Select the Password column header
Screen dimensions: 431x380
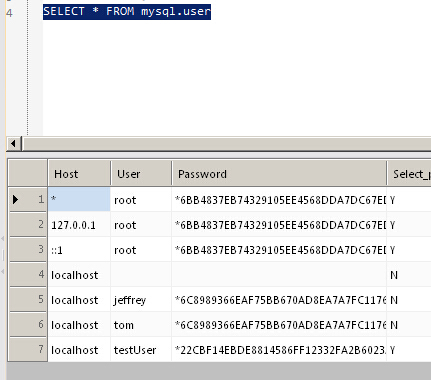point(279,173)
